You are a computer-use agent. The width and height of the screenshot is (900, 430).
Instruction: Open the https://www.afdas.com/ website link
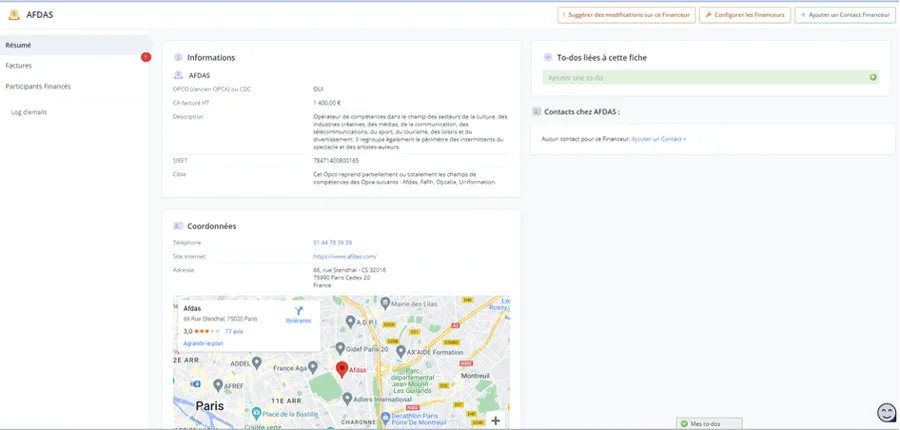(x=345, y=257)
